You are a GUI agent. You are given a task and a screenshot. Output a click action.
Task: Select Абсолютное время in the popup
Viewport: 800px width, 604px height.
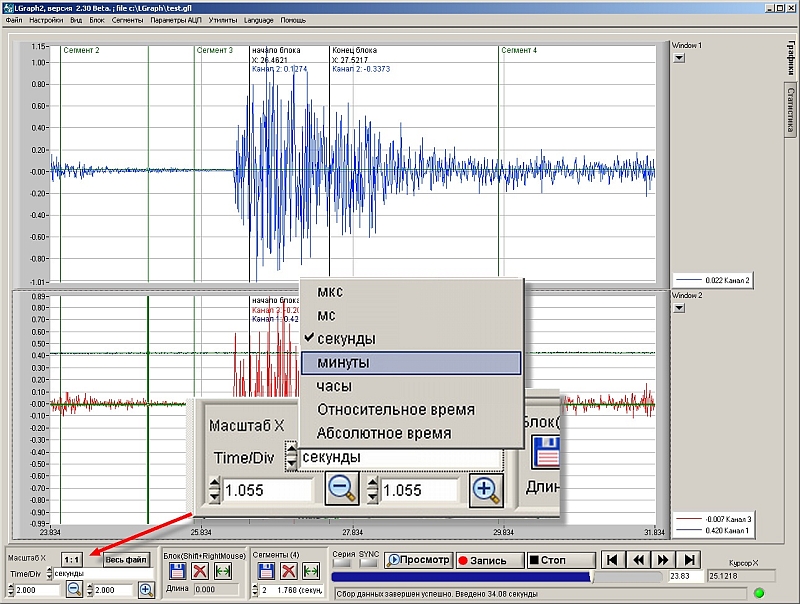(x=411, y=433)
